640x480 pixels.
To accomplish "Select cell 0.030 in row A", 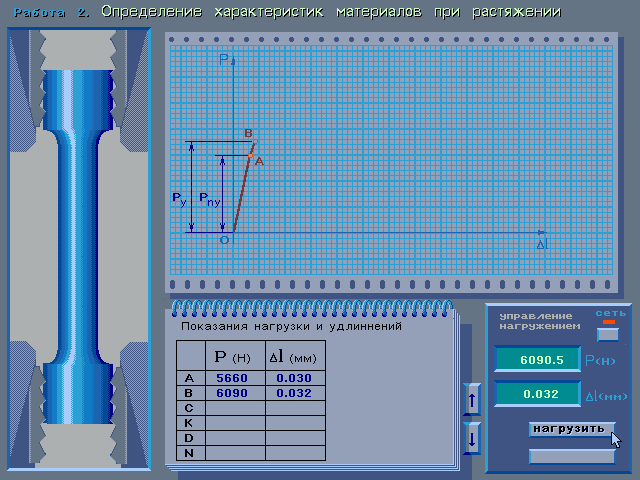I will [x=296, y=378].
